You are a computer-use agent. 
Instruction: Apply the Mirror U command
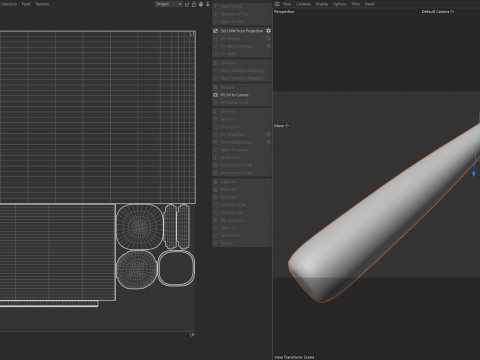[x=242, y=112]
